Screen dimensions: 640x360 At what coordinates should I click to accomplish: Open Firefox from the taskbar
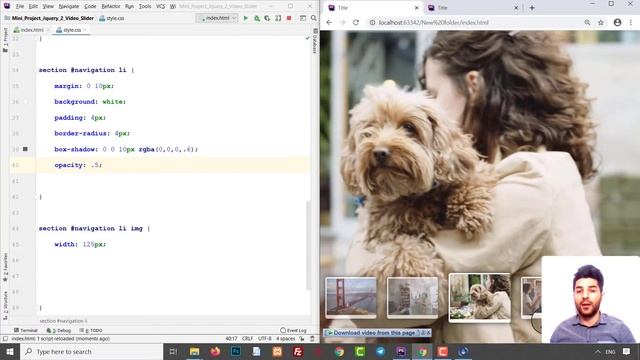click(215, 351)
